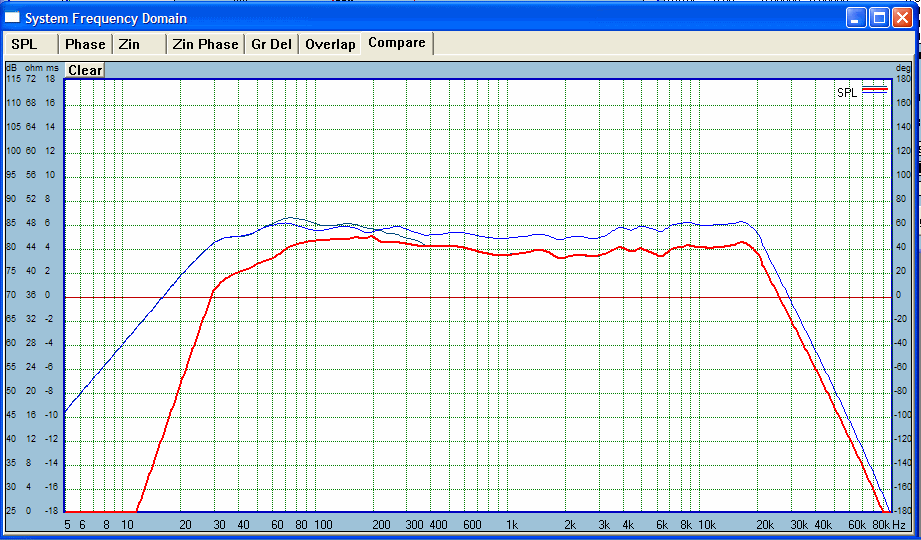Select the Compare tab
The image size is (921, 540).
397,43
